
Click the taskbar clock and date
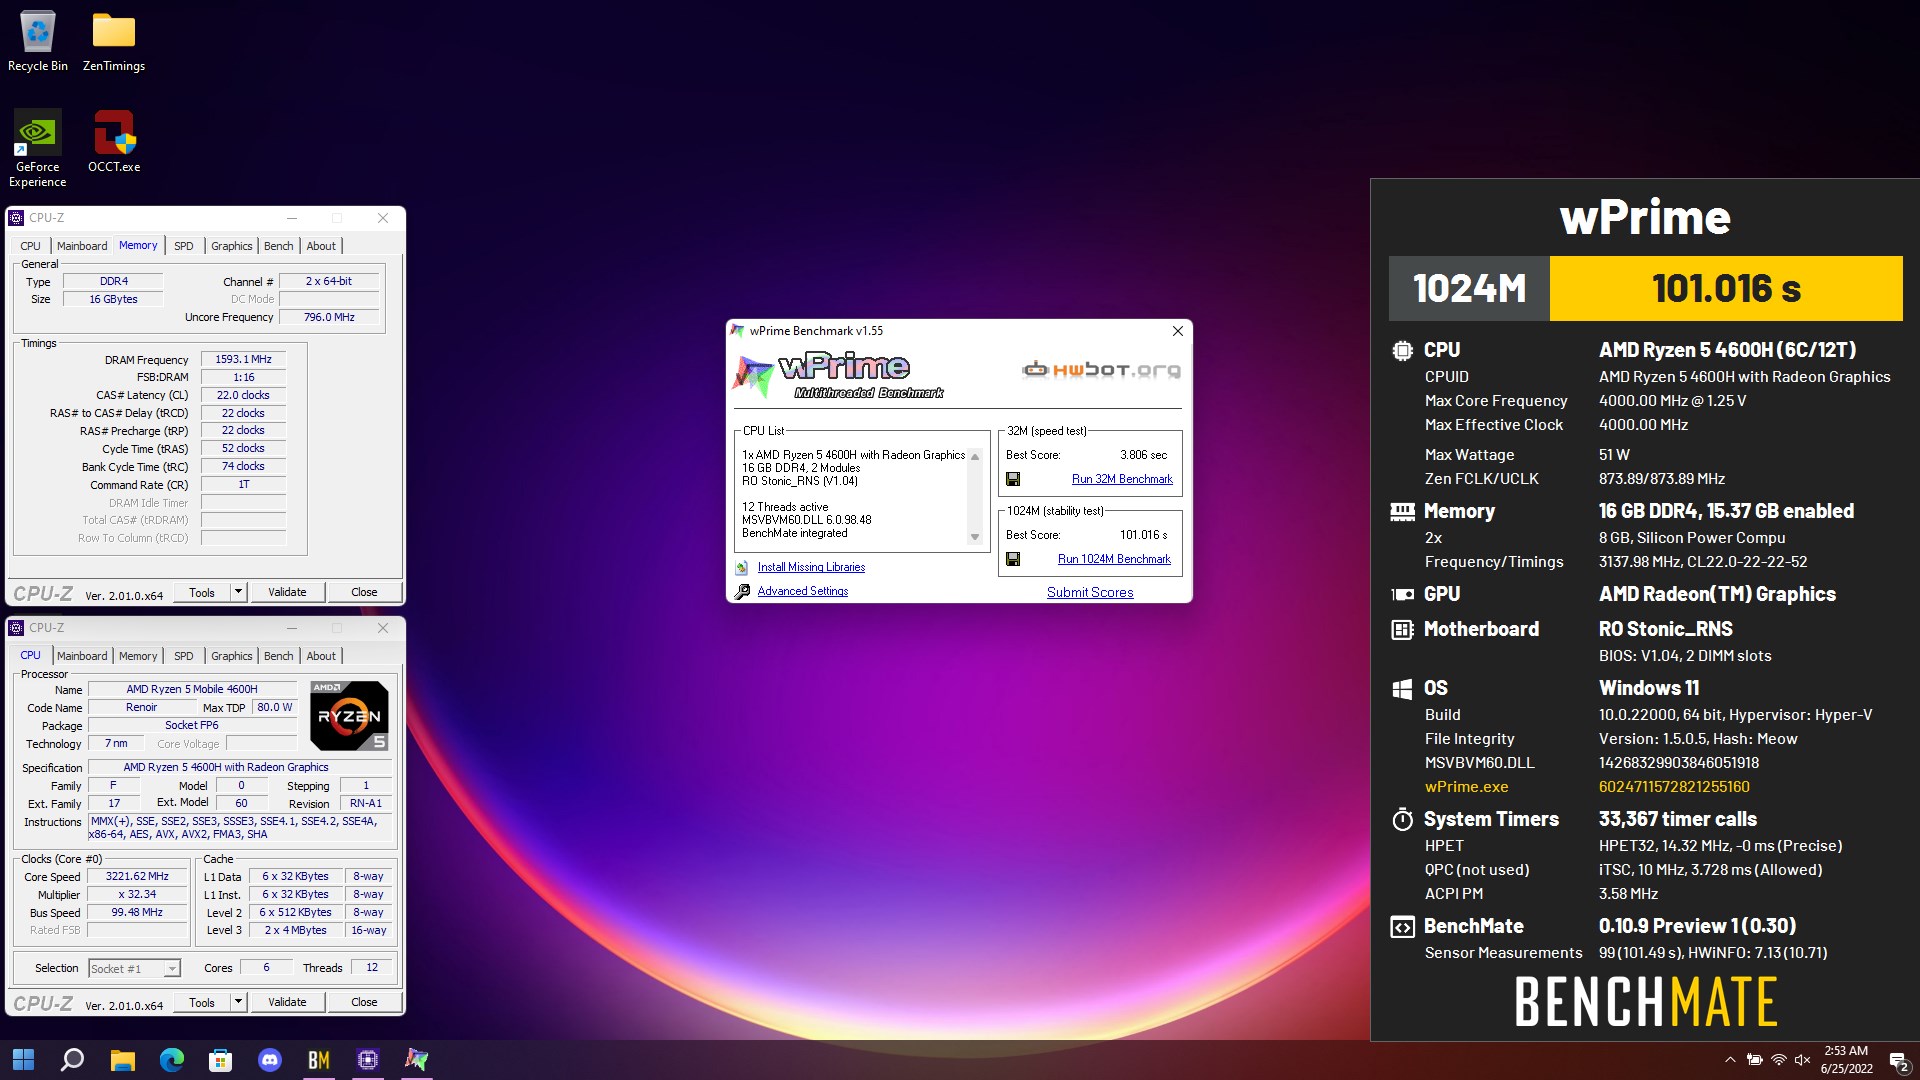tap(1846, 1060)
